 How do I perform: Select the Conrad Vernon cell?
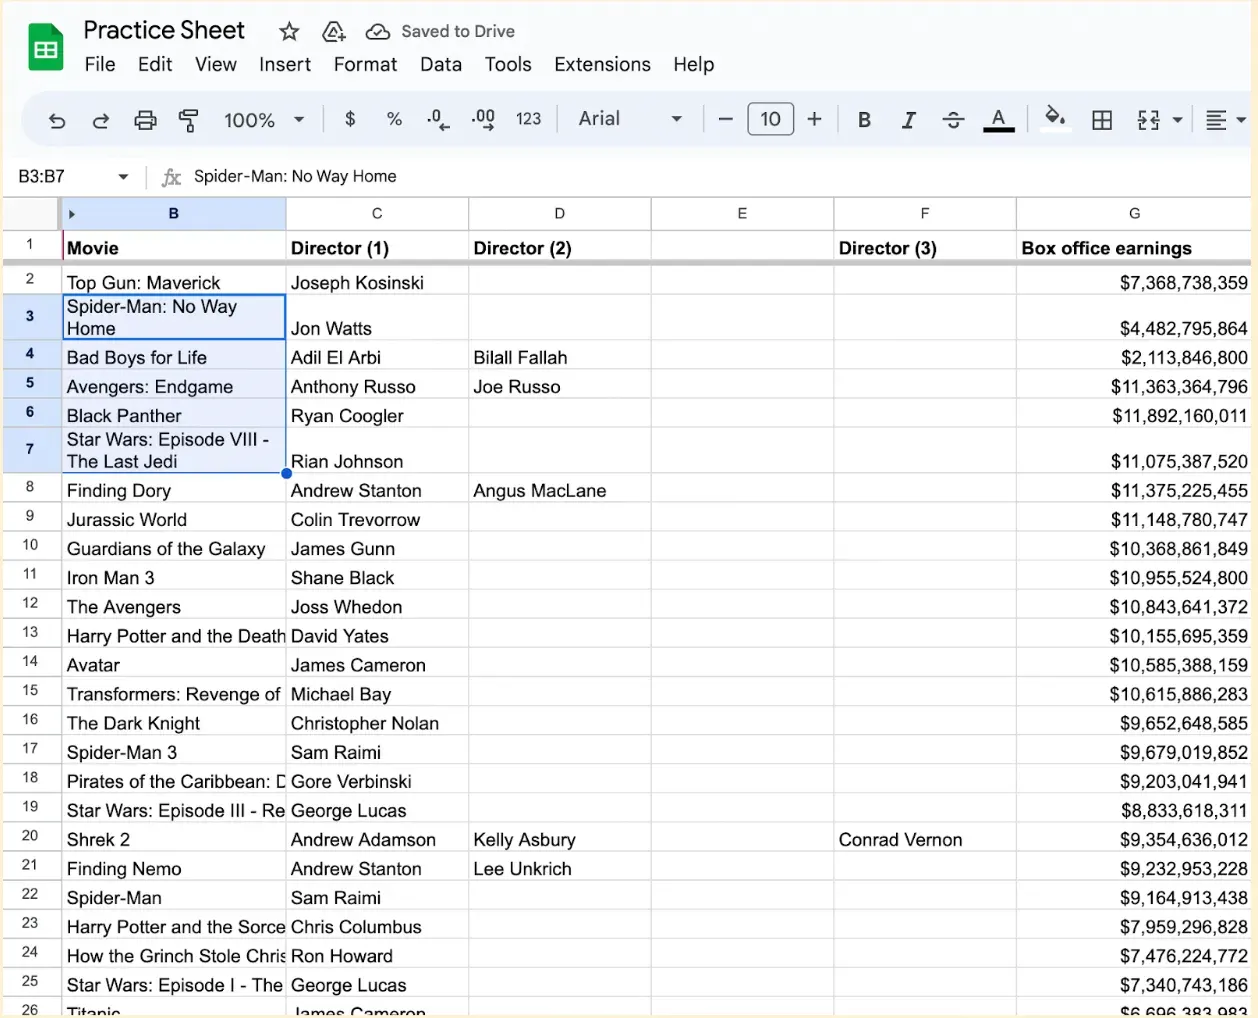pos(925,839)
